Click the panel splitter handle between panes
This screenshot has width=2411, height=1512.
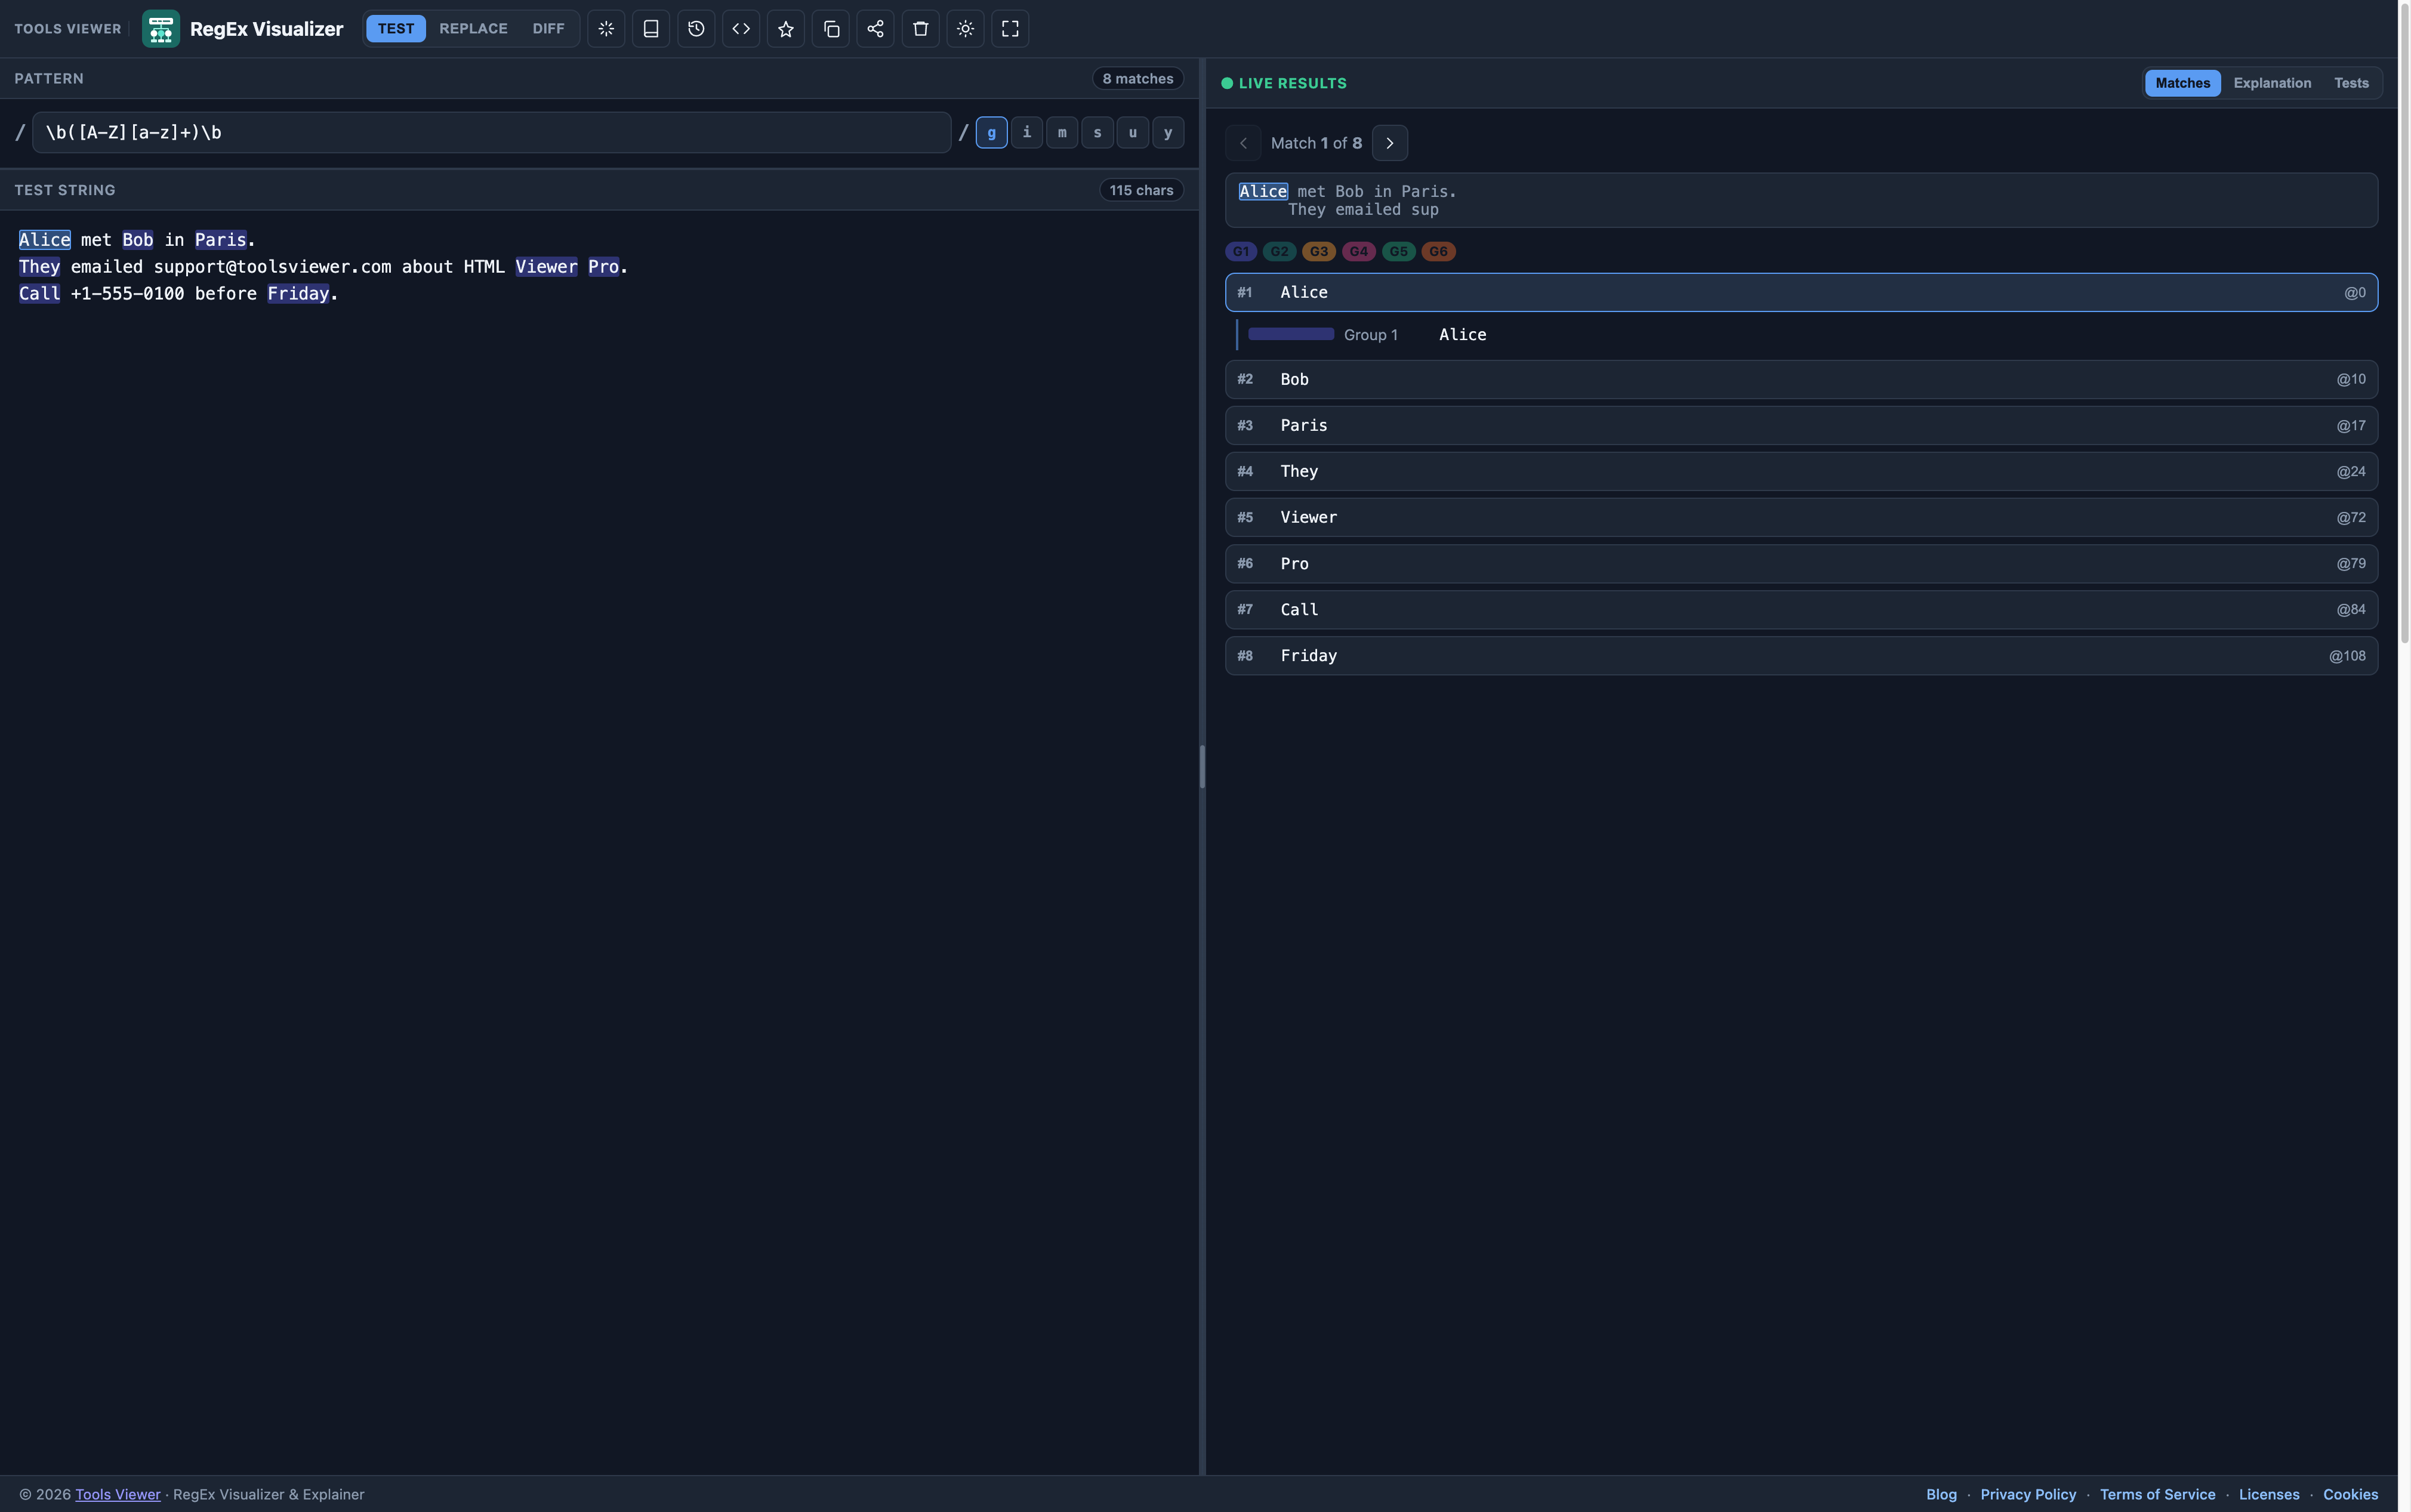pyautogui.click(x=1203, y=767)
